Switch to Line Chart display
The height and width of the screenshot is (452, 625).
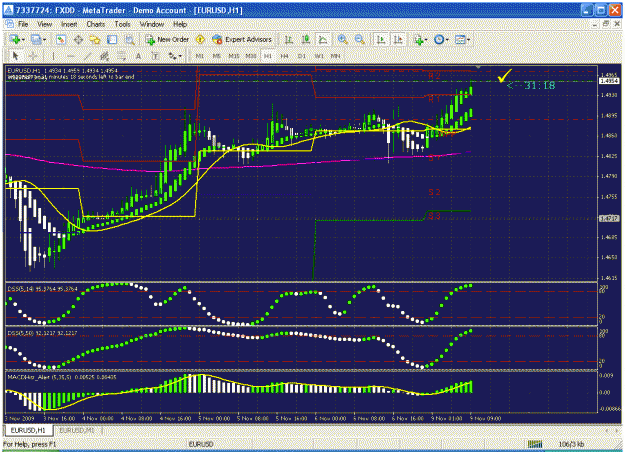point(323,39)
